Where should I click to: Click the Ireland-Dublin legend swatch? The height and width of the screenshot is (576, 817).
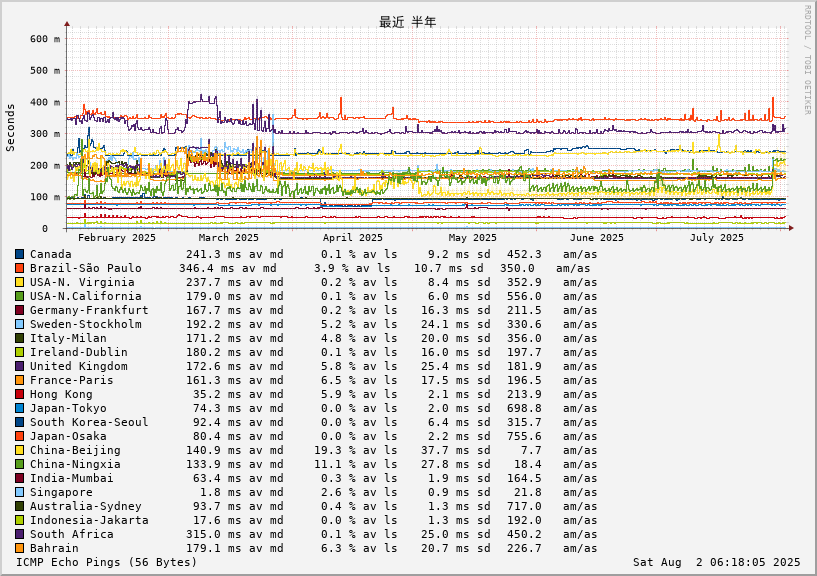coord(19,352)
